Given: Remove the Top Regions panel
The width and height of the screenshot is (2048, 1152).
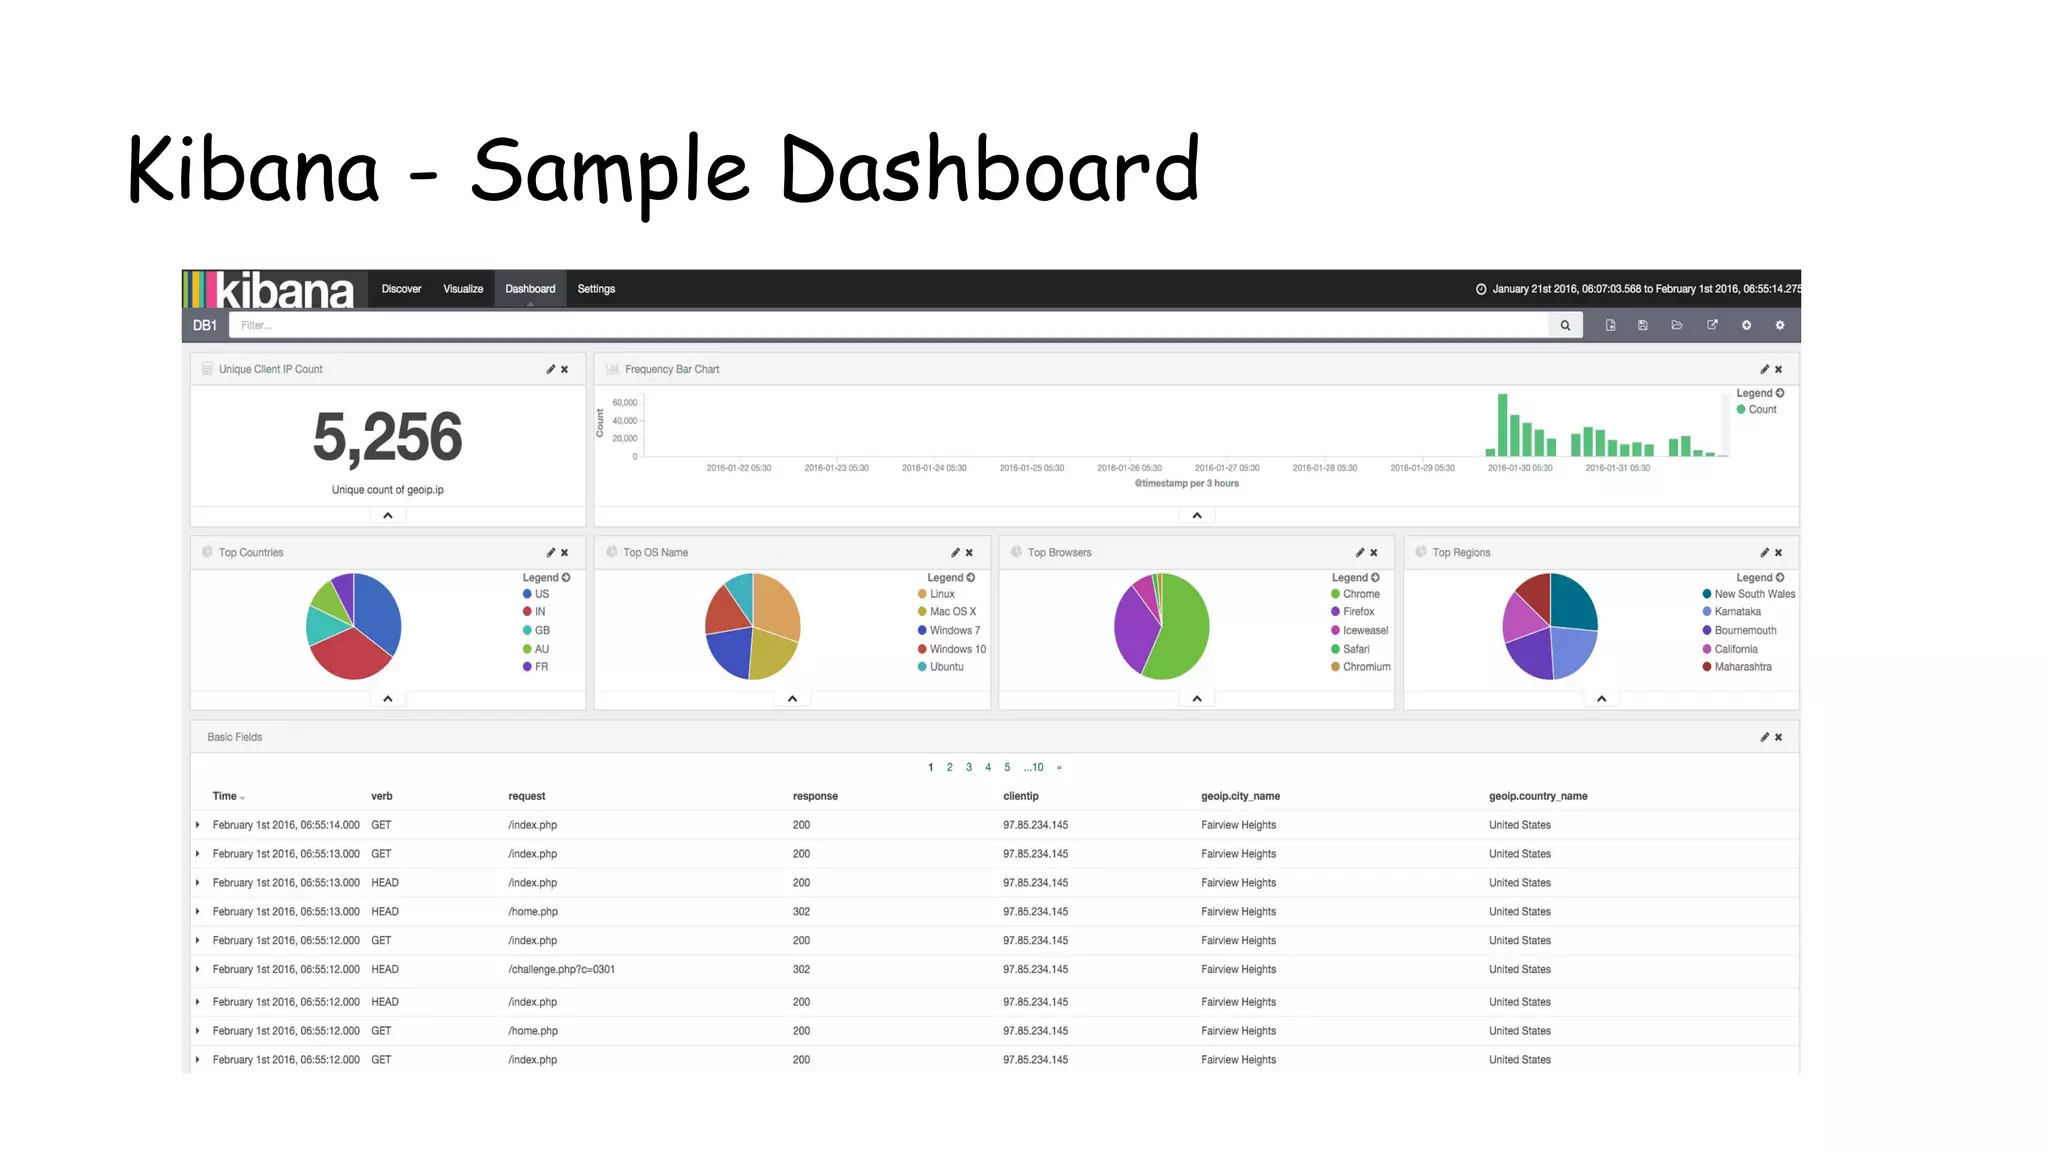Looking at the screenshot, I should click(1779, 553).
